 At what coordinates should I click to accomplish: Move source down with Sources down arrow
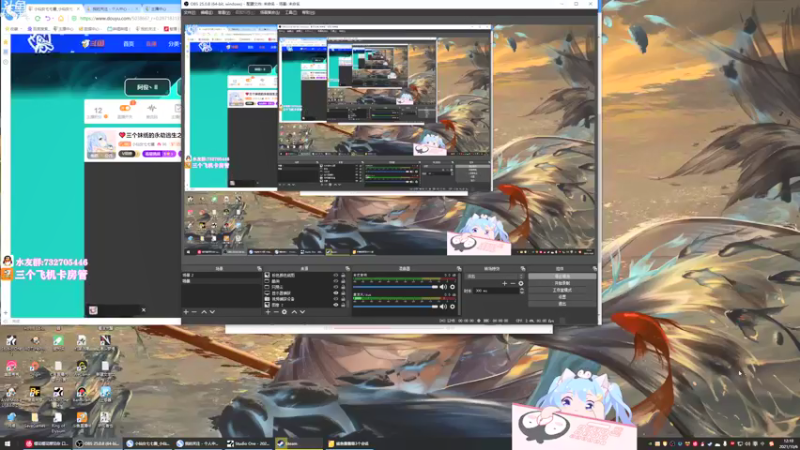(x=302, y=312)
